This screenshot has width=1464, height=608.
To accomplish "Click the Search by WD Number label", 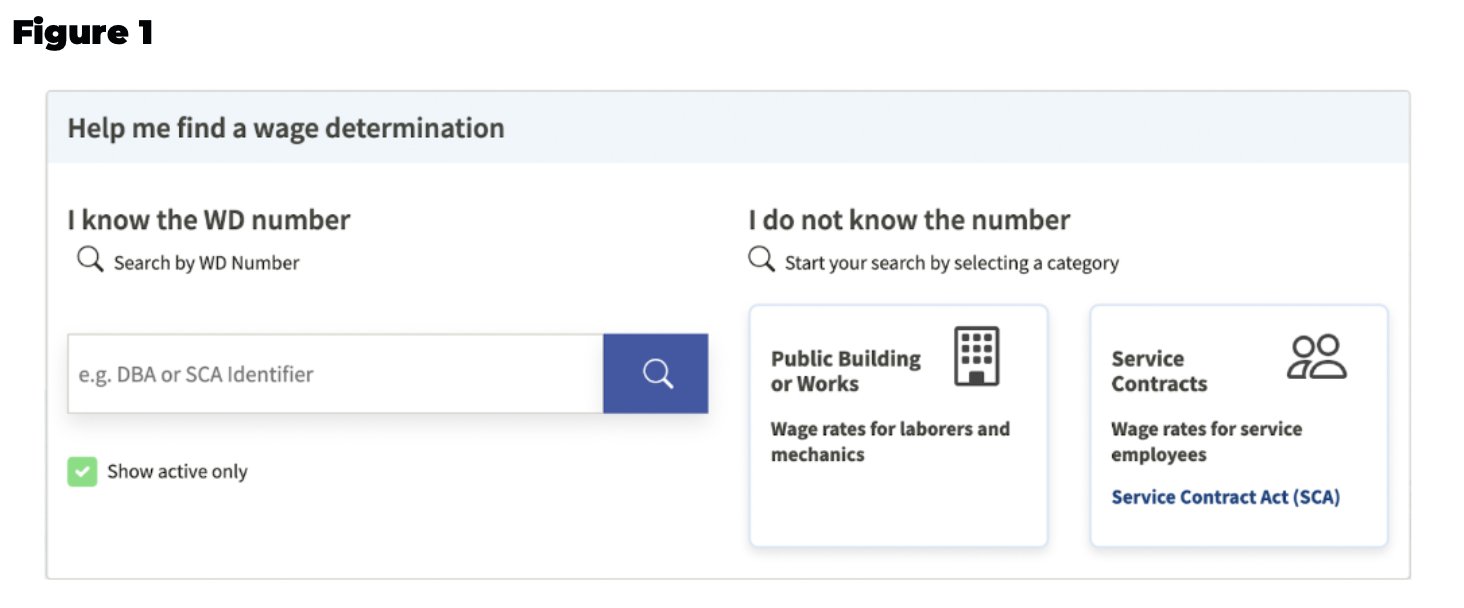I will tap(206, 263).
